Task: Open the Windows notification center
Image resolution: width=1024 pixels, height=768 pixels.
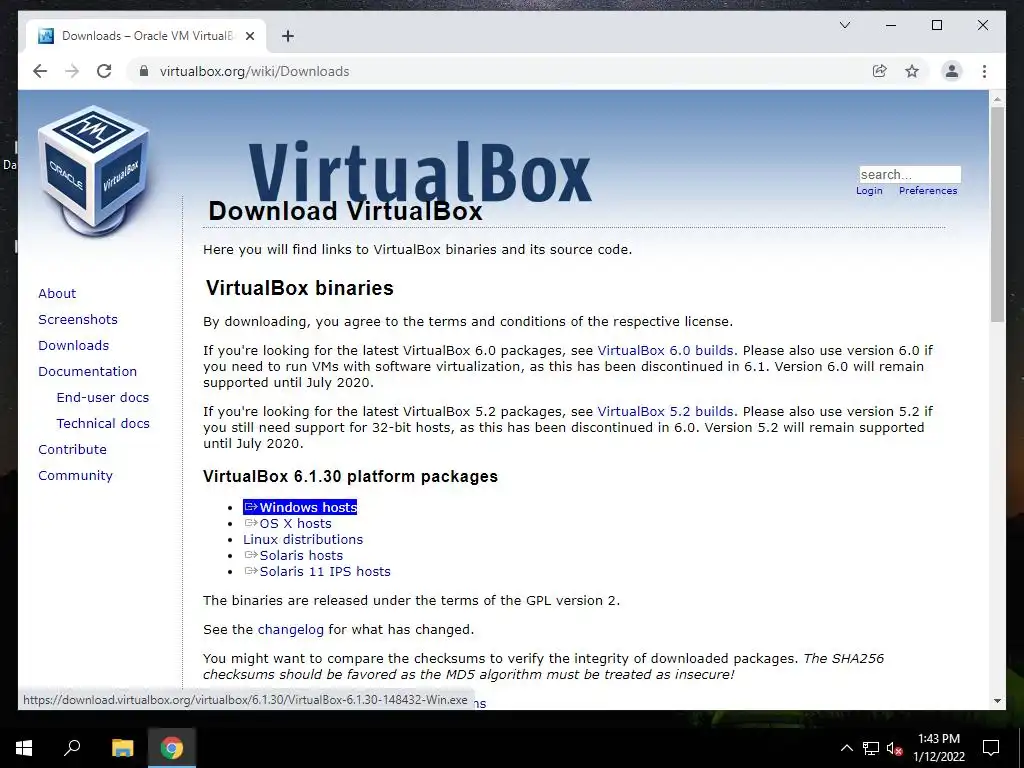Action: pyautogui.click(x=991, y=748)
